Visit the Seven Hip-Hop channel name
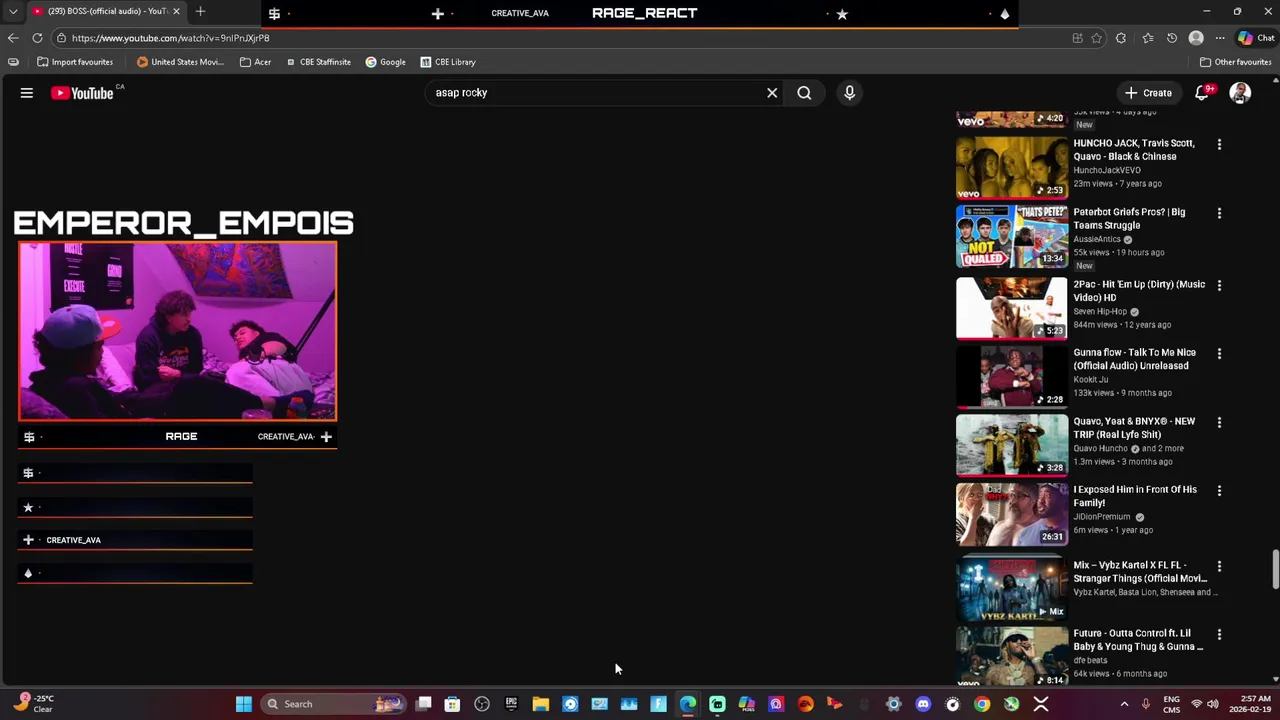The image size is (1280, 720). tap(1100, 312)
